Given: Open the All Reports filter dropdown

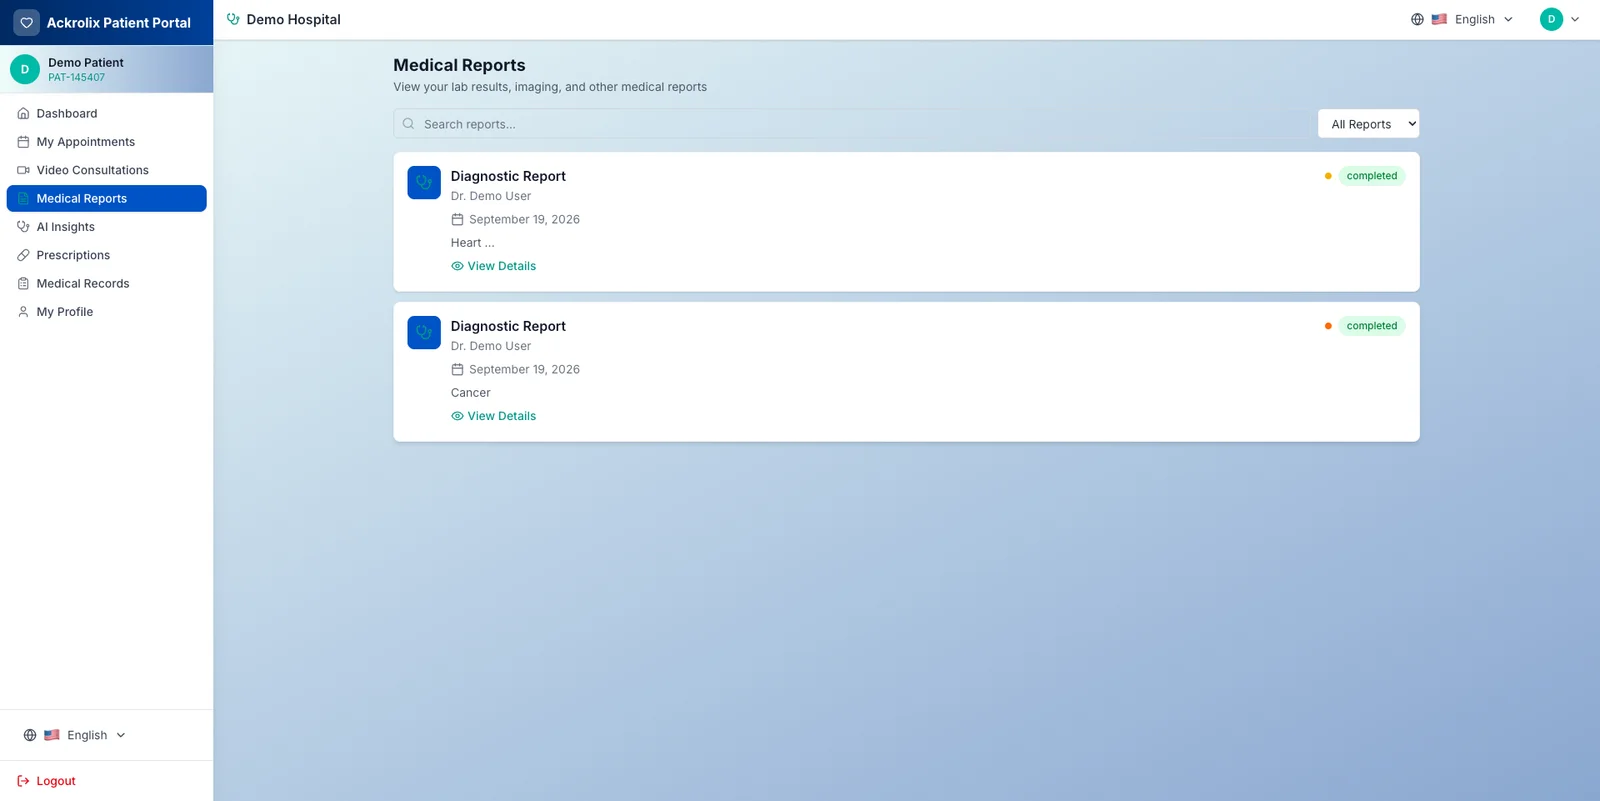Looking at the screenshot, I should click(1368, 124).
